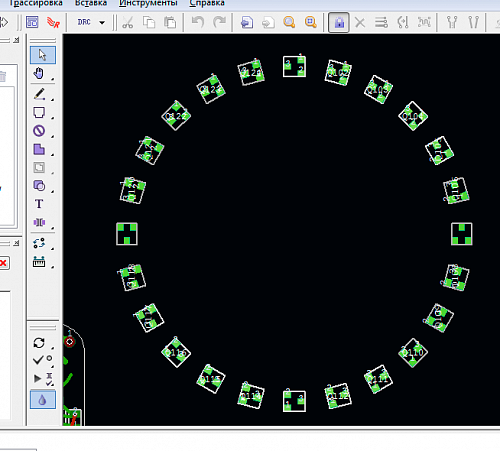The height and width of the screenshot is (451, 500).
Task: Open flyout arrow beside the hand tool
Action: pyautogui.click(x=53, y=79)
